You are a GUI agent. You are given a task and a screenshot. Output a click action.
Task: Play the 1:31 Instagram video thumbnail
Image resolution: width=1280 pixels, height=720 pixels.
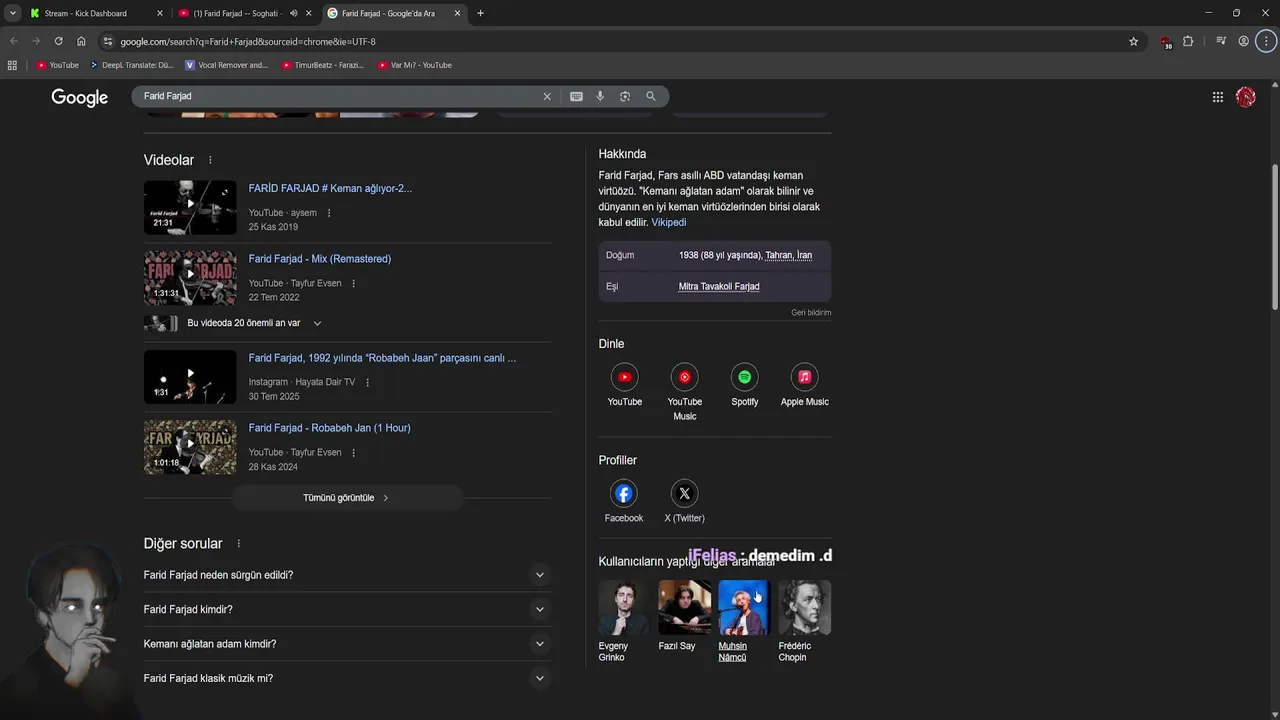point(190,377)
